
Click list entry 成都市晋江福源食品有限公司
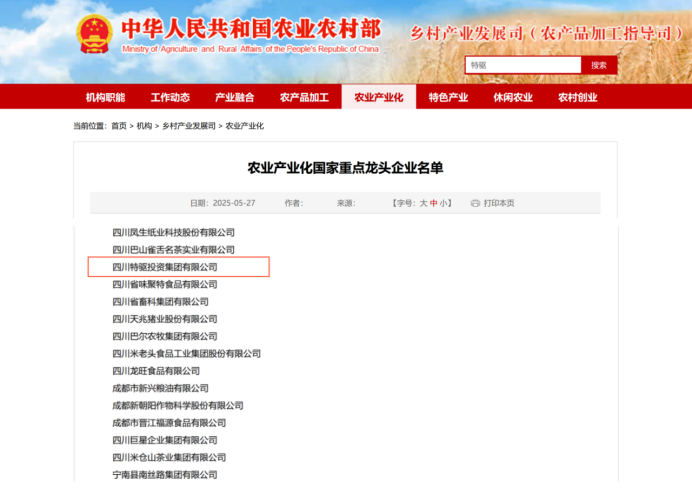point(169,423)
